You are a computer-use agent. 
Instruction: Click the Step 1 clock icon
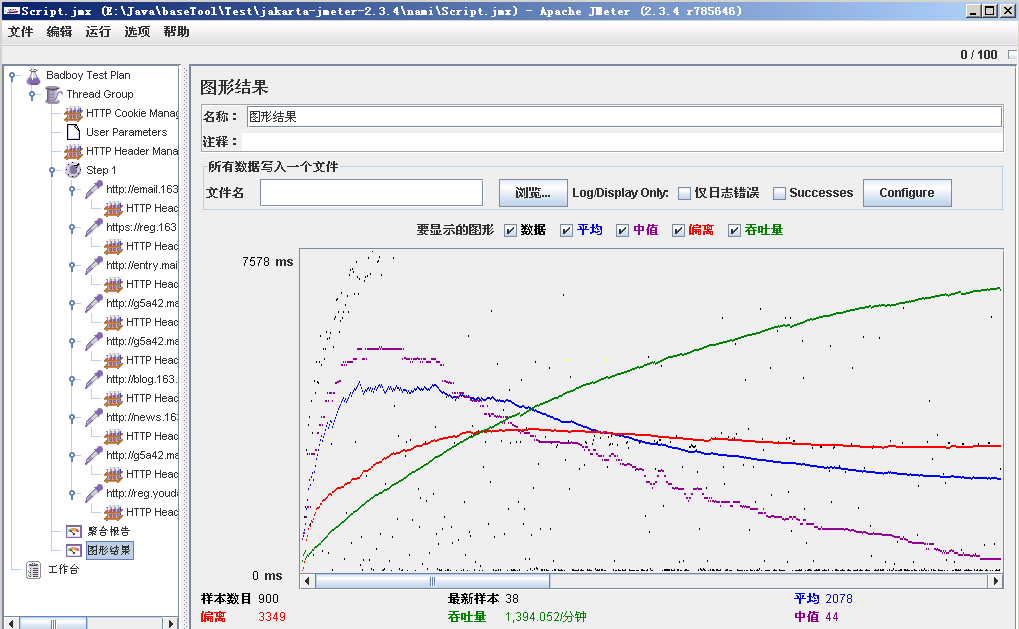[72, 170]
